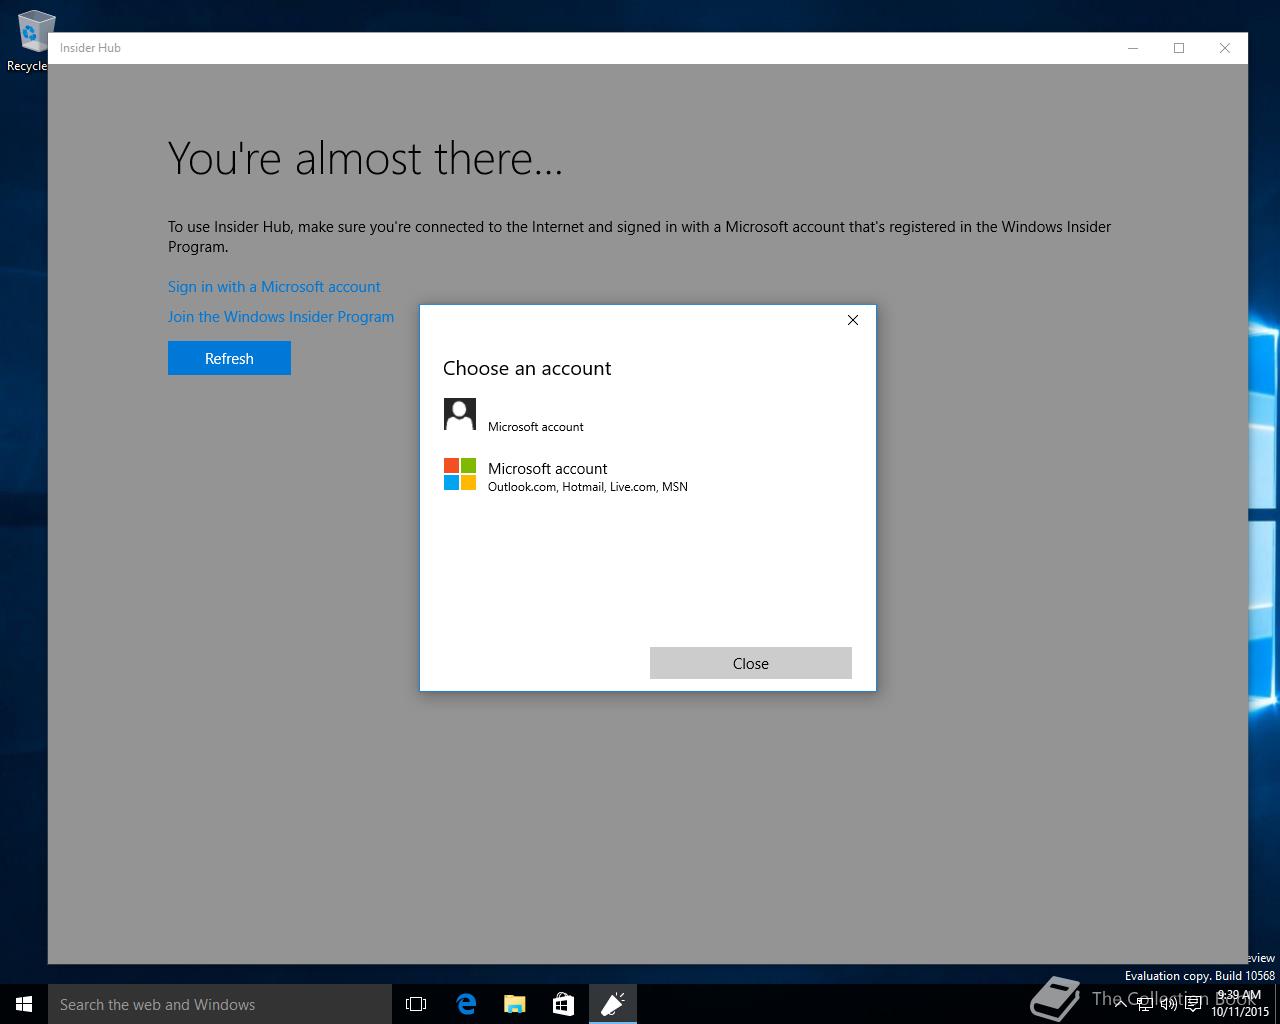Image resolution: width=1280 pixels, height=1024 pixels.
Task: Click the Refresh button in Insider Hub
Action: point(229,358)
